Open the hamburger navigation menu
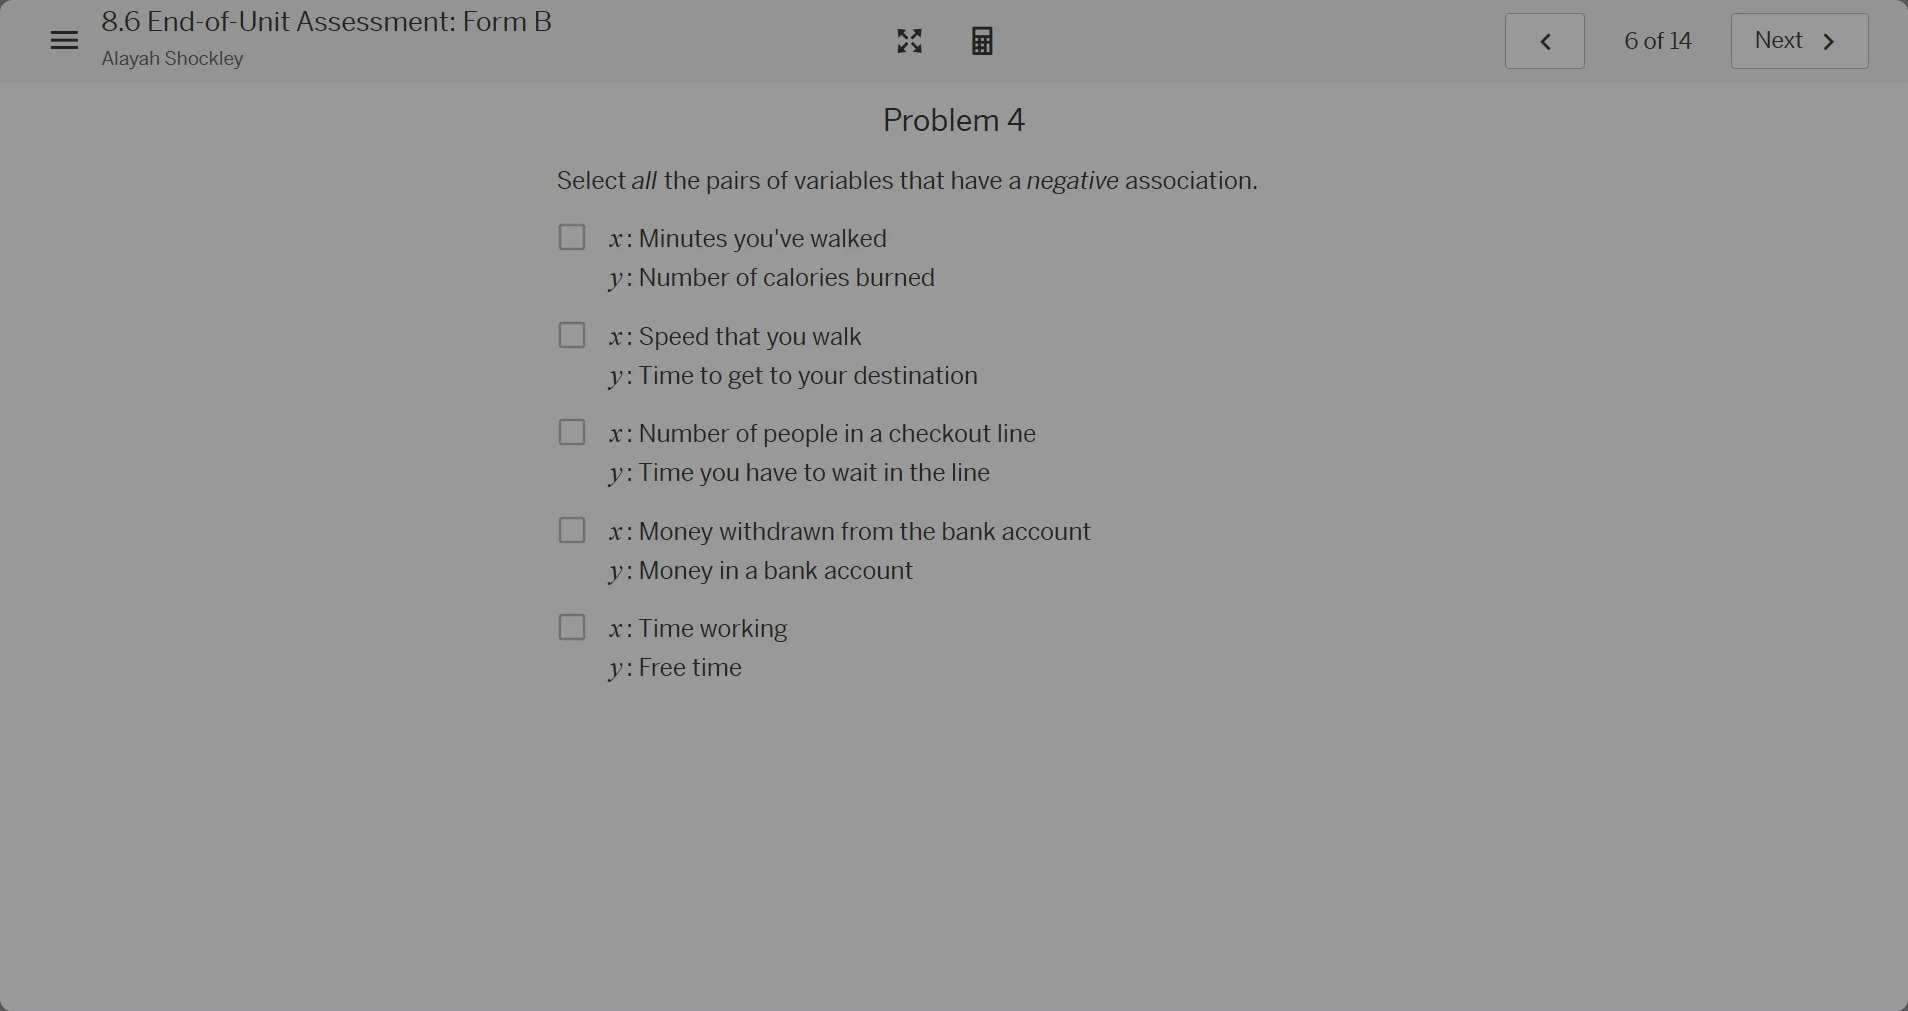 point(62,40)
